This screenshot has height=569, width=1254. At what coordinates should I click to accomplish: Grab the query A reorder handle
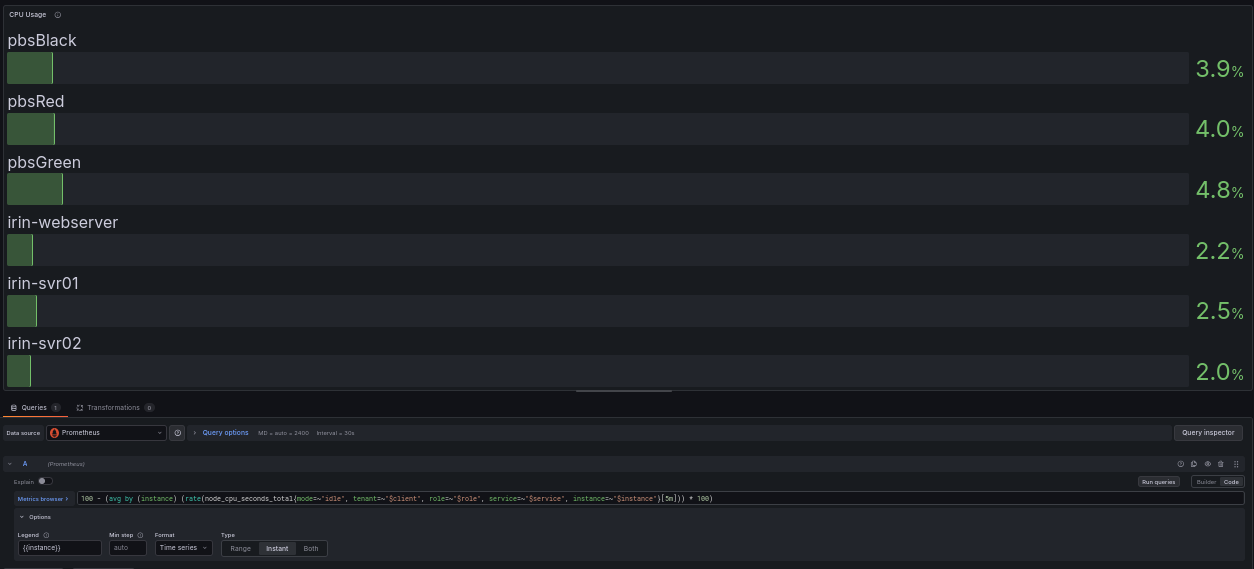[1236, 464]
